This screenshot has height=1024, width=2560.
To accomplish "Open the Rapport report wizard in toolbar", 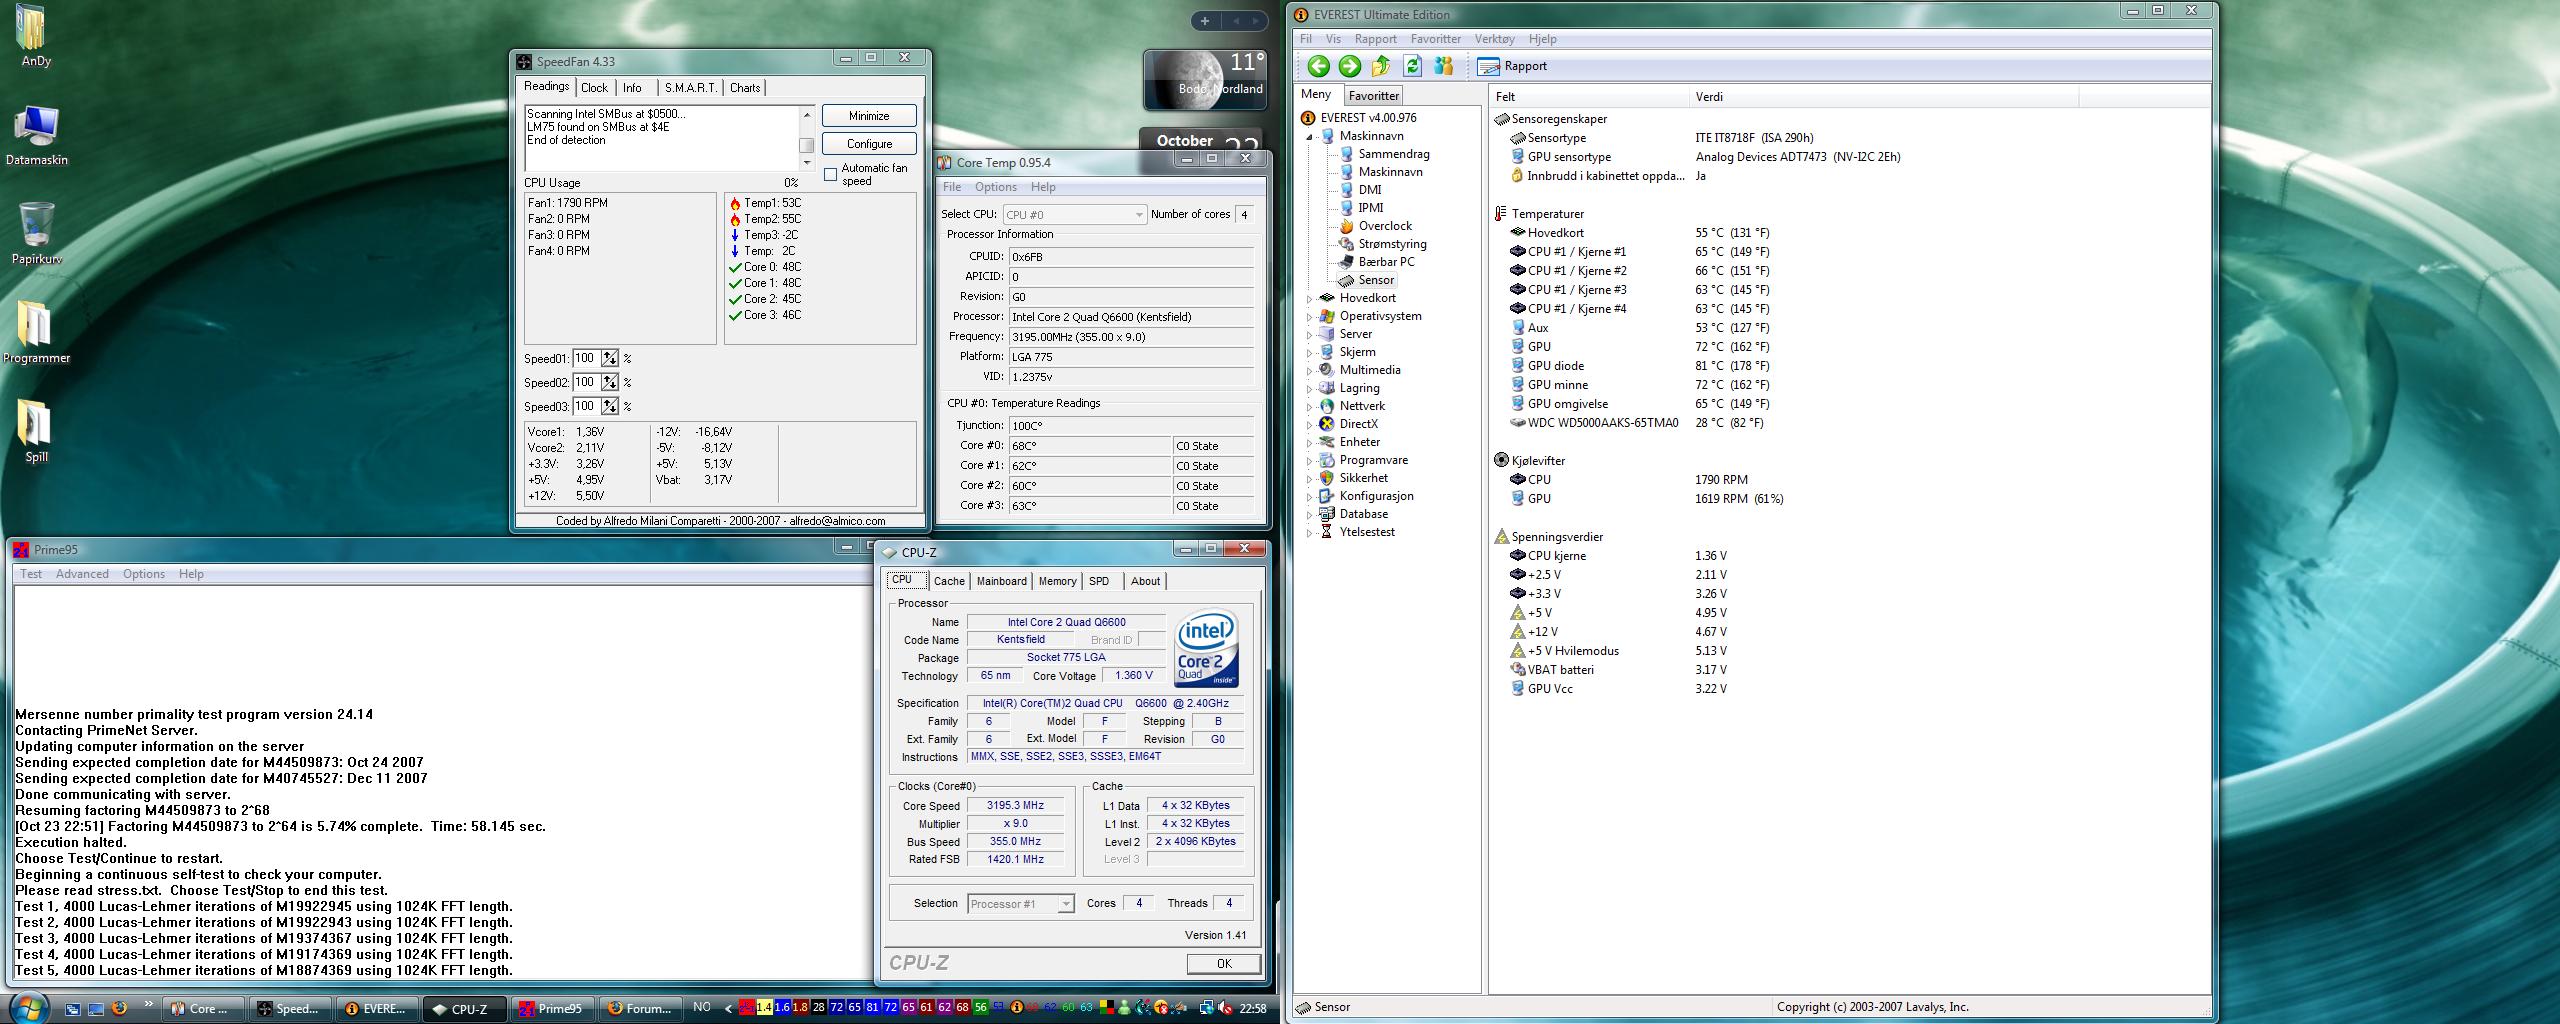I will pyautogui.click(x=1512, y=66).
